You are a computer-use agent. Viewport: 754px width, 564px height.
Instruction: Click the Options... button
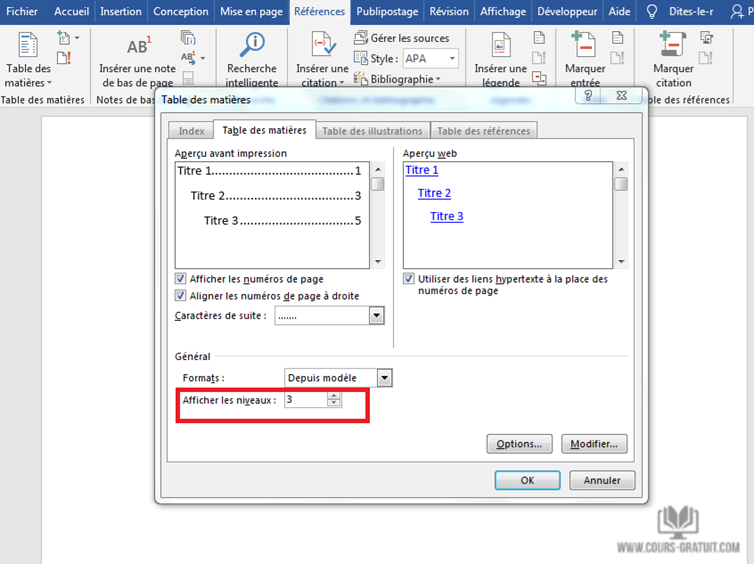[x=520, y=444]
